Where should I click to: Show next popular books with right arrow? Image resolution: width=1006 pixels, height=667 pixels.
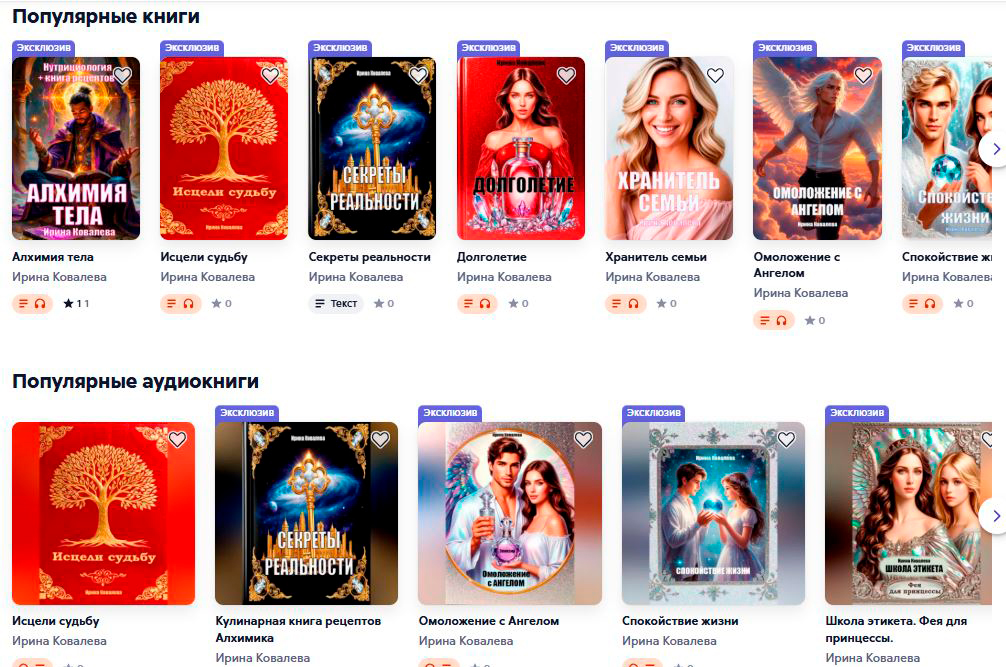994,149
